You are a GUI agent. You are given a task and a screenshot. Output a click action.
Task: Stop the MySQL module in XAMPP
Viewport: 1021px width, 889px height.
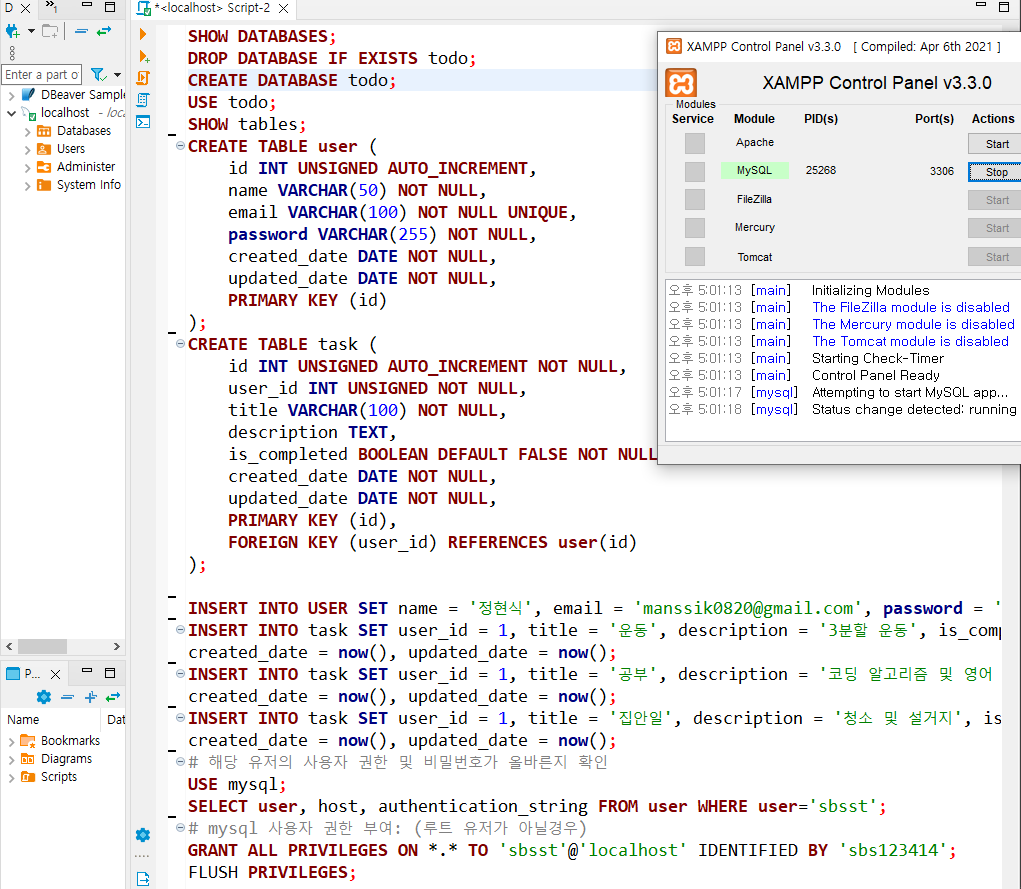996,172
